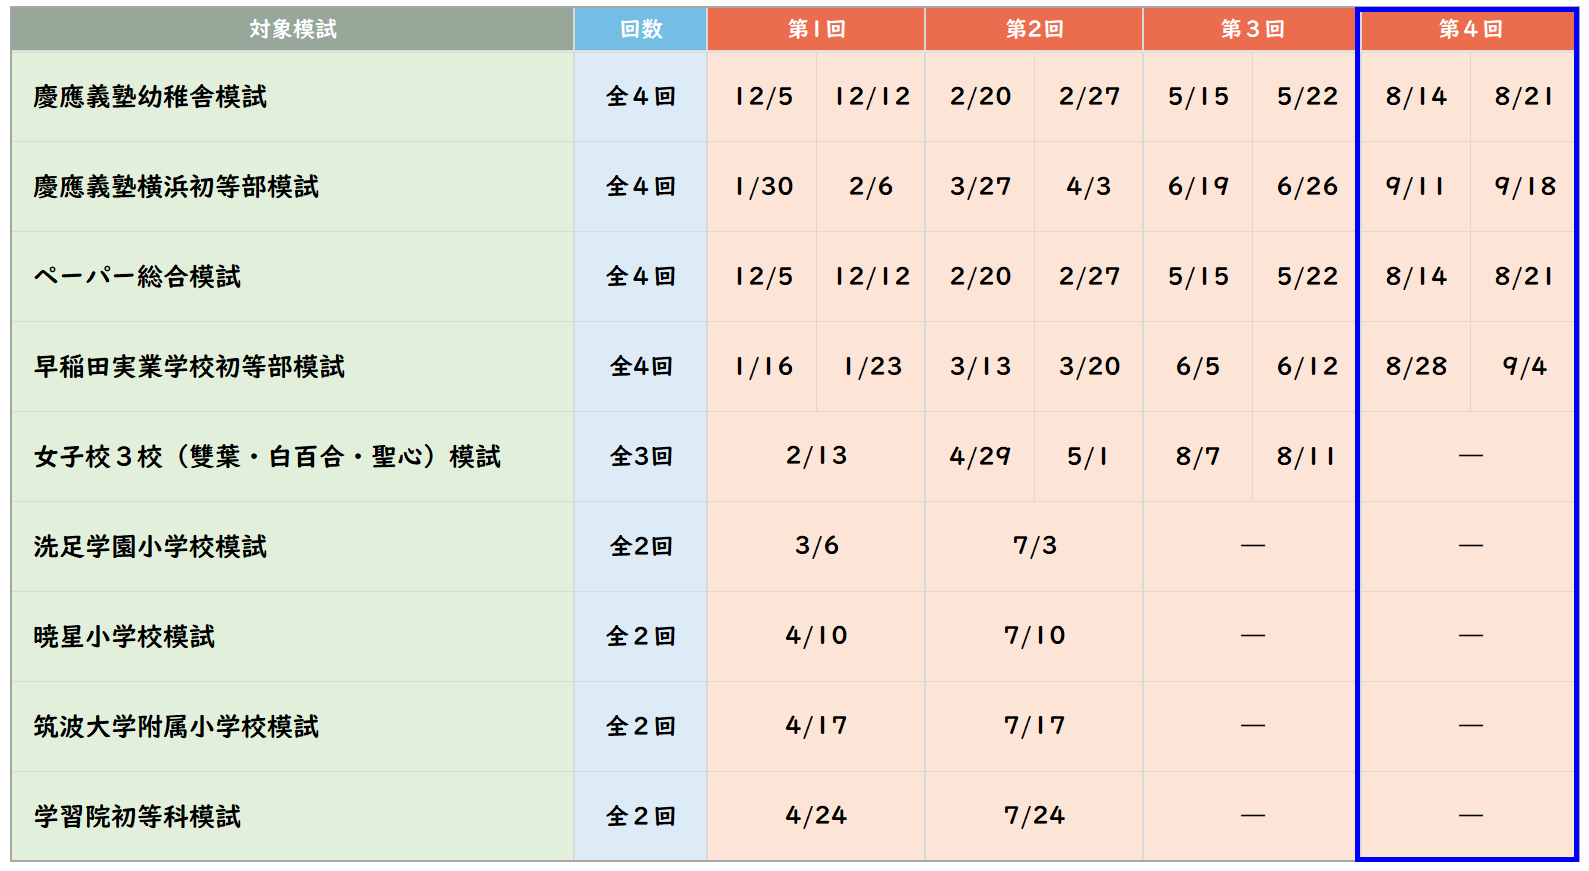Select the 8/28 date cell

pos(1416,366)
